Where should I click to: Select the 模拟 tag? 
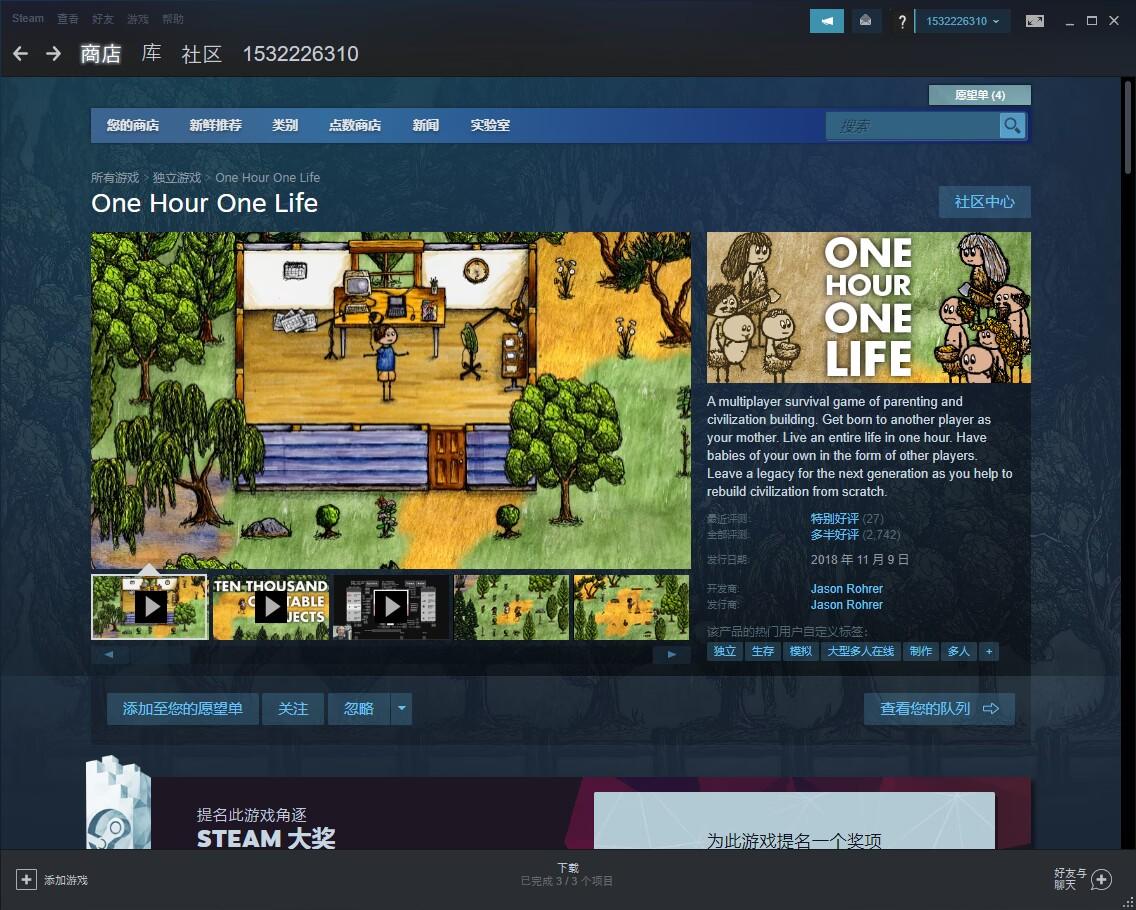pos(801,651)
